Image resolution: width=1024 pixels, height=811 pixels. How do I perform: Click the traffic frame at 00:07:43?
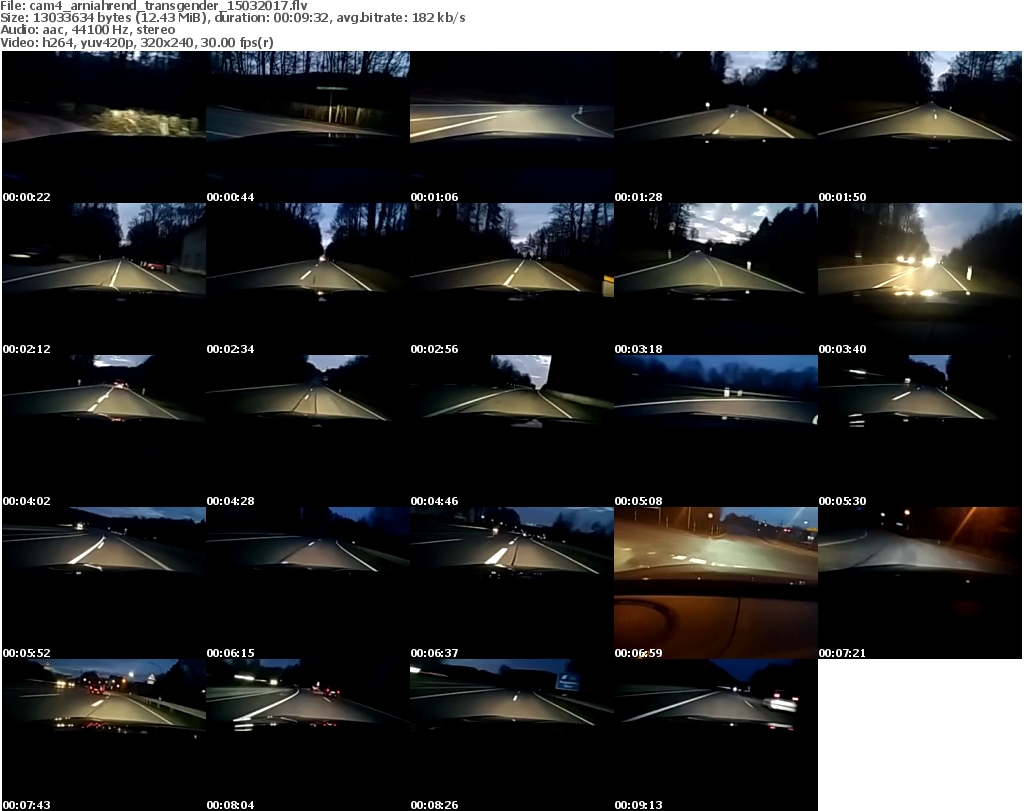pyautogui.click(x=104, y=735)
